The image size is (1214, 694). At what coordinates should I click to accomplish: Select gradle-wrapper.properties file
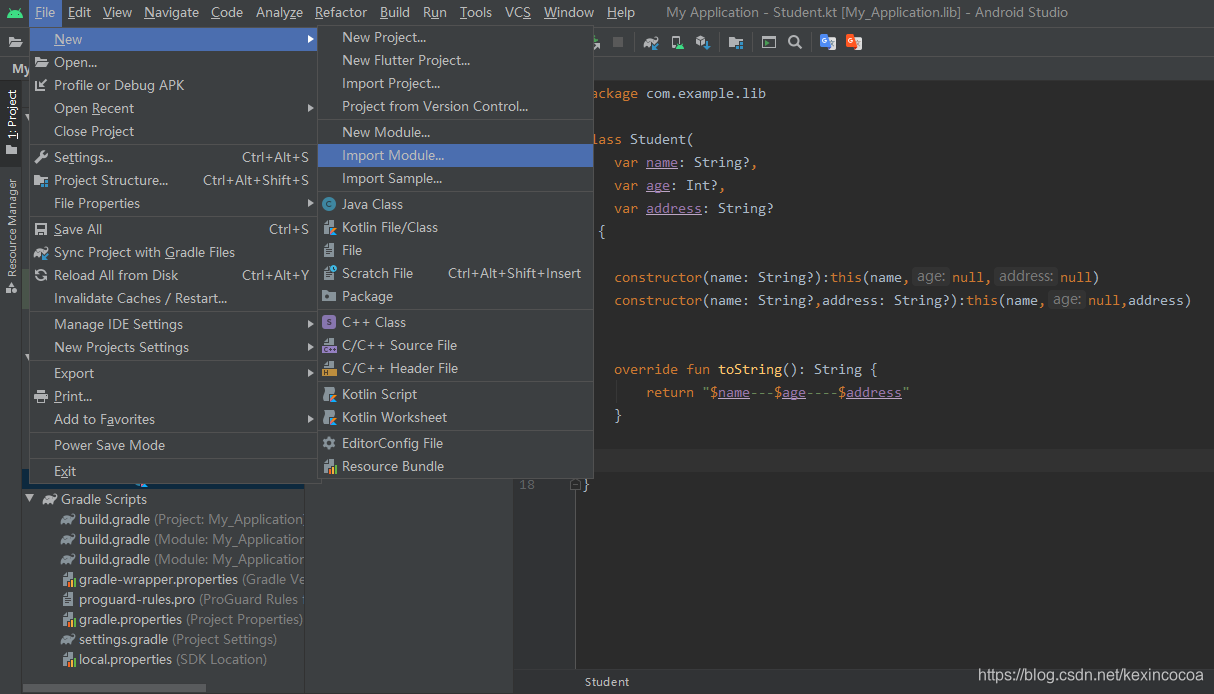pyautogui.click(x=183, y=579)
